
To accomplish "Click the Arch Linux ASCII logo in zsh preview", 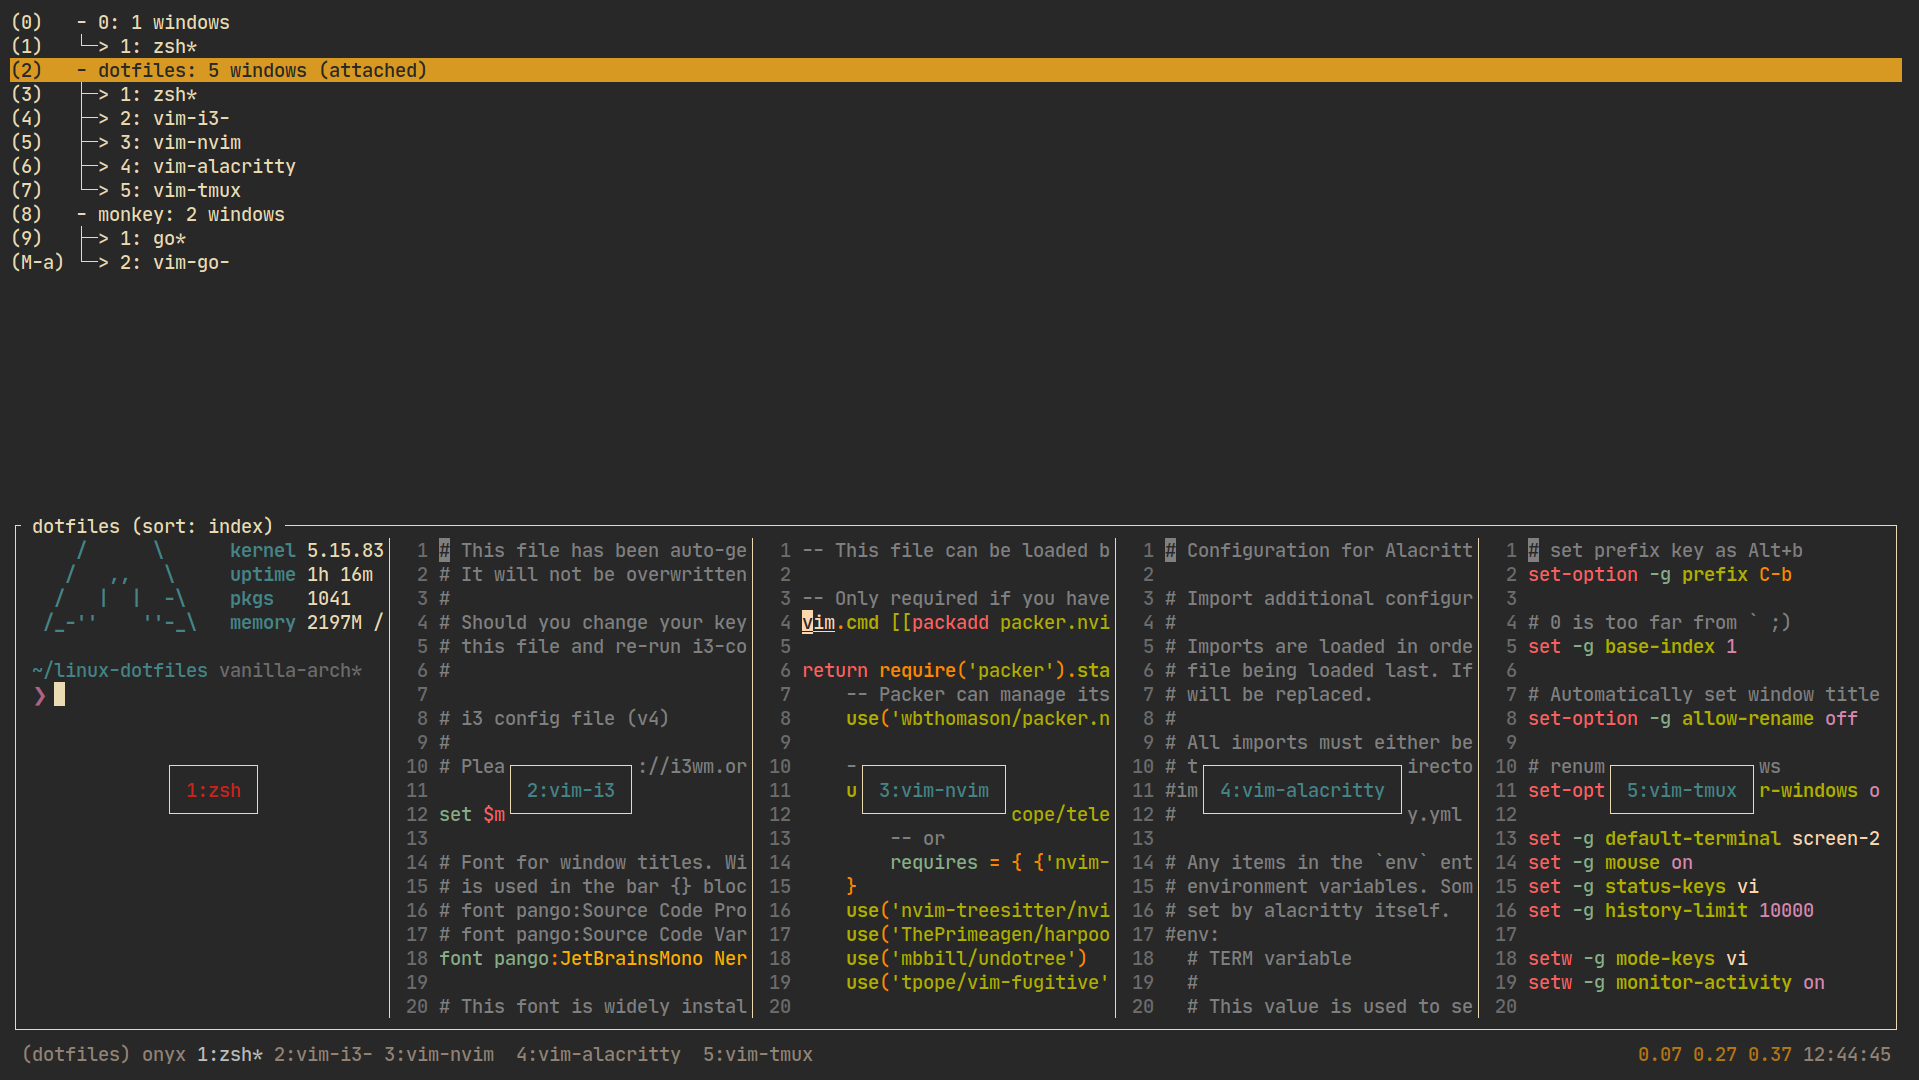I will 120,586.
